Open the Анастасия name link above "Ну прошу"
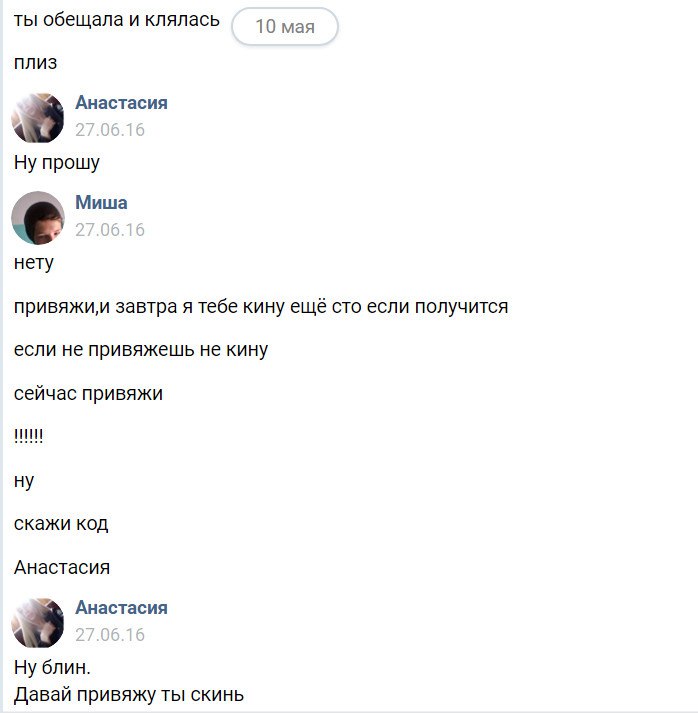698x713 pixels. [121, 103]
